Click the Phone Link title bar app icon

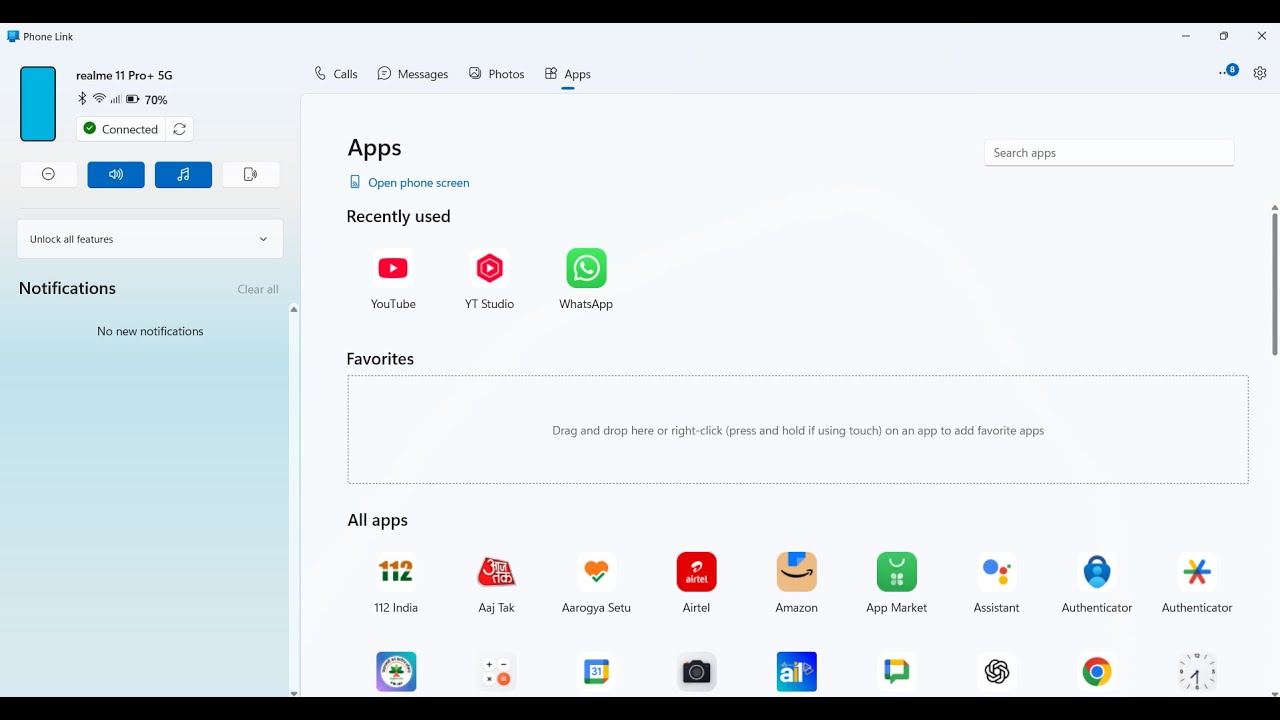(13, 36)
